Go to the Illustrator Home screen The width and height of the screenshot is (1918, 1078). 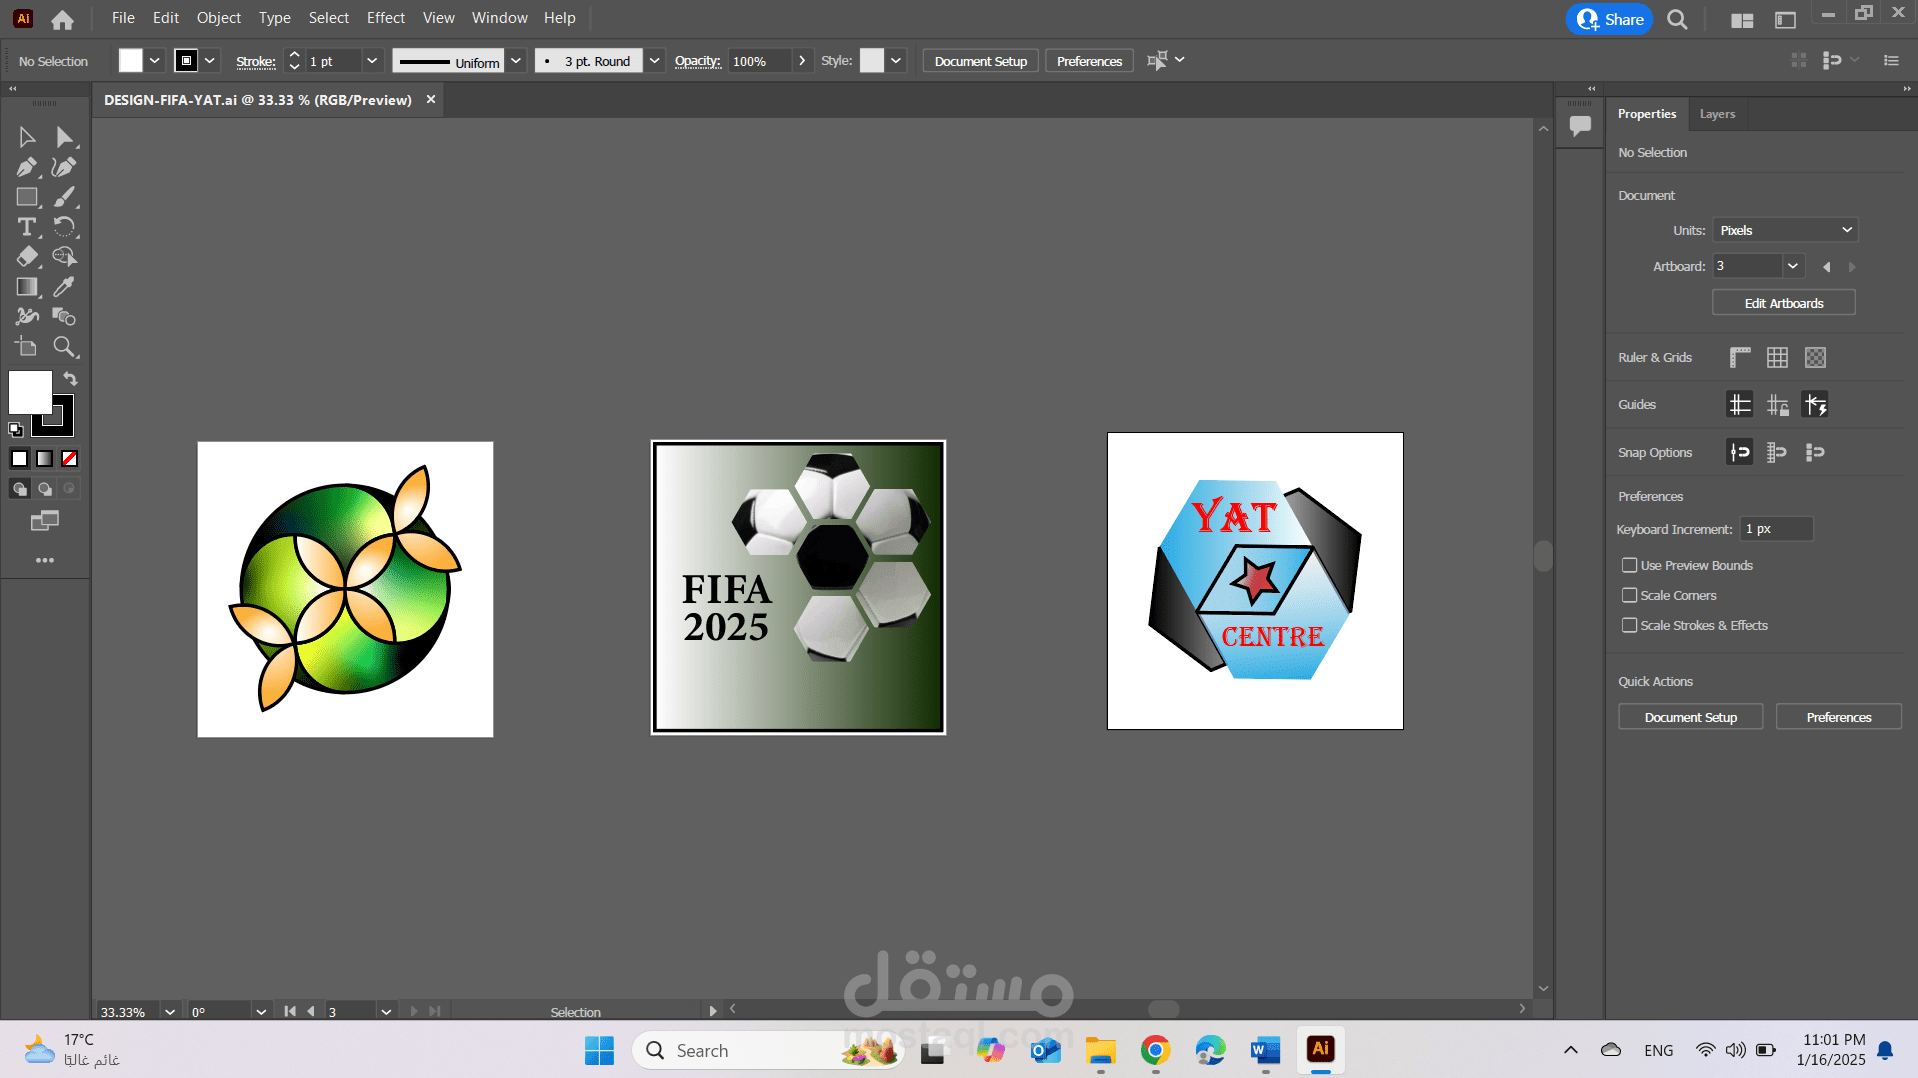point(62,19)
